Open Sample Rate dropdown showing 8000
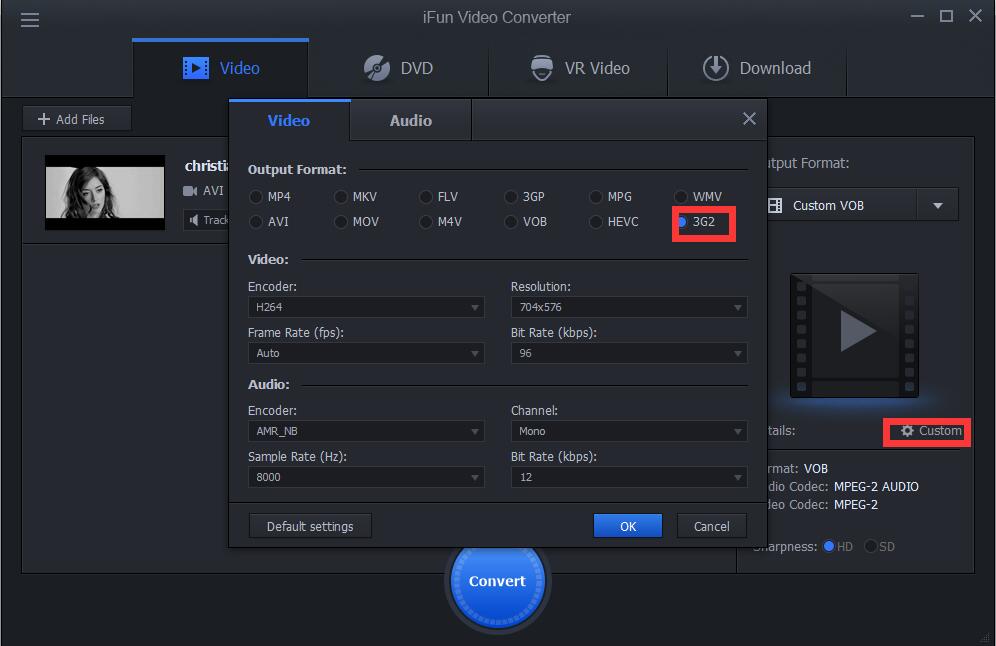996x646 pixels. point(366,477)
